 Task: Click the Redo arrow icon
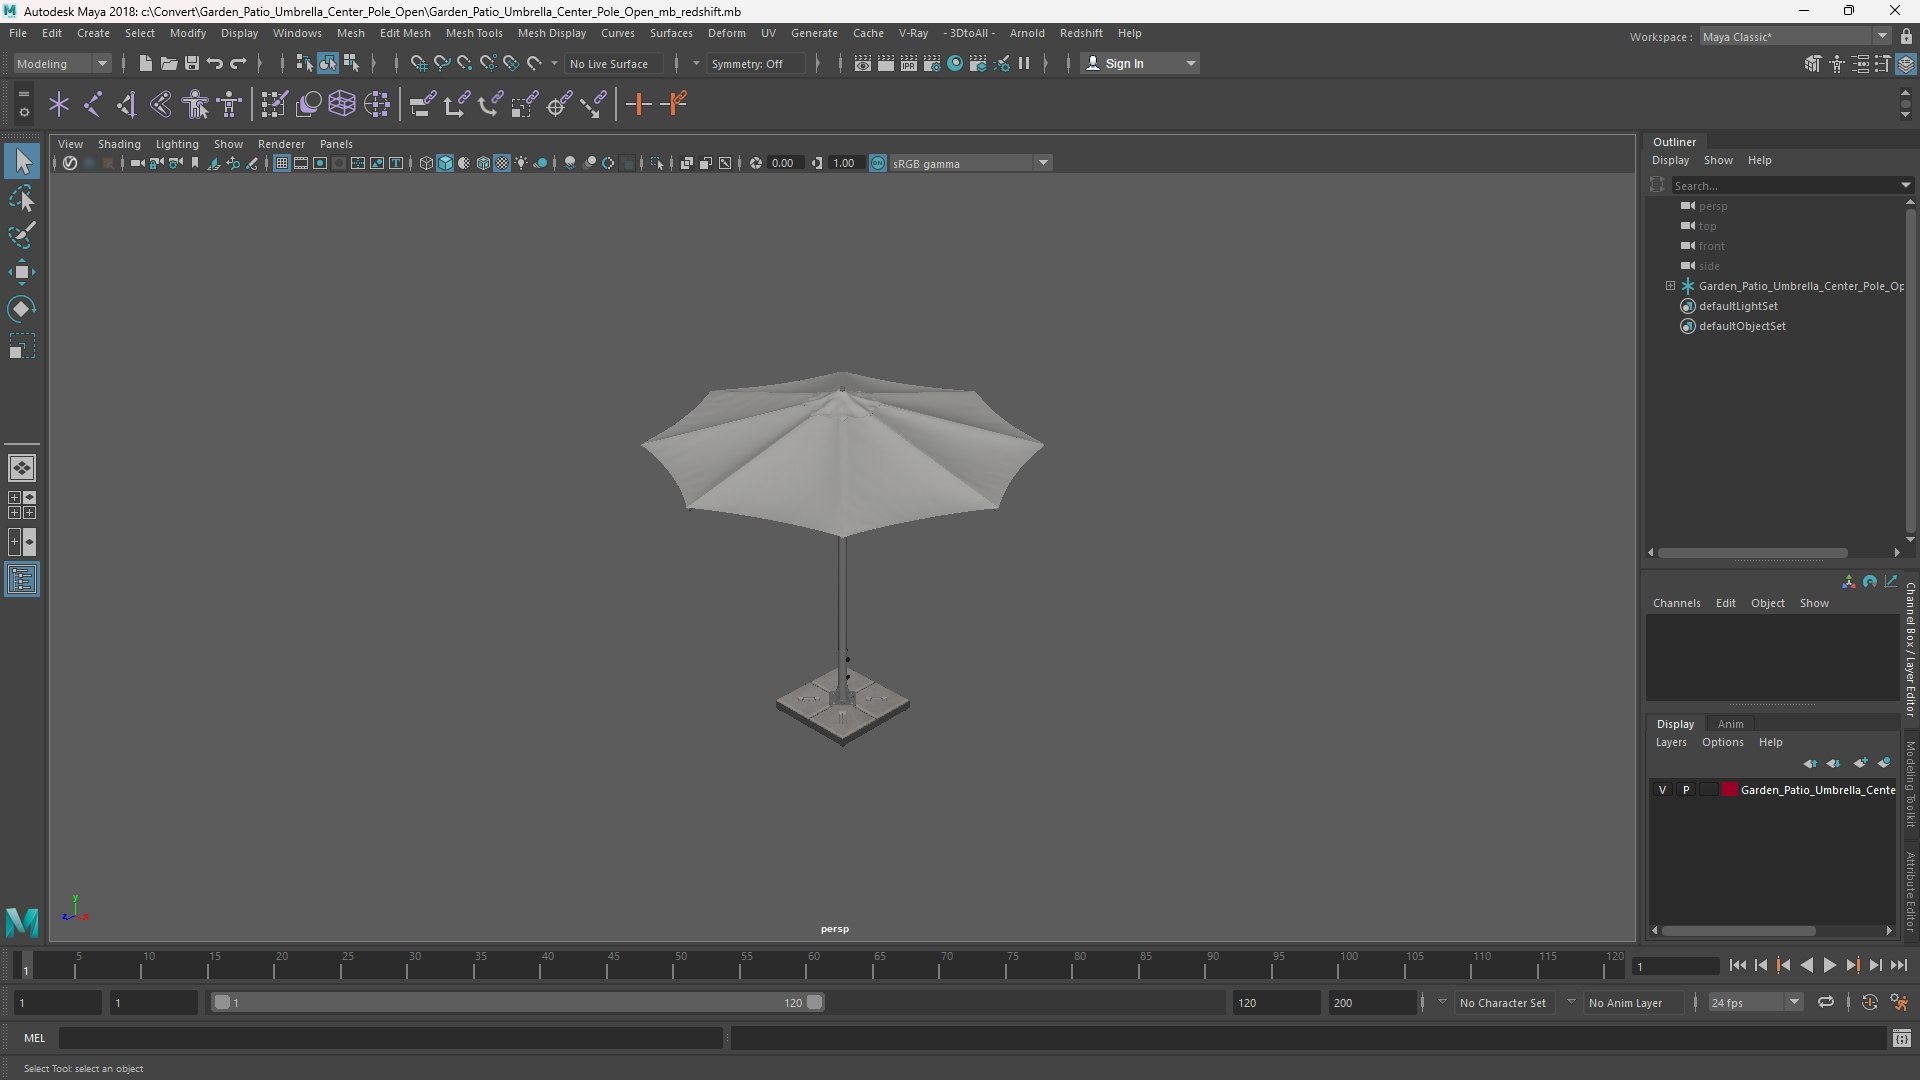238,63
